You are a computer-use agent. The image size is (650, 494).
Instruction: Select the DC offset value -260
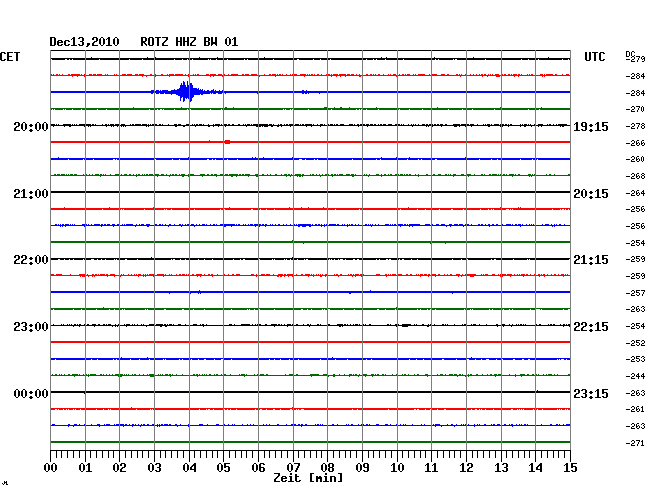[635, 159]
